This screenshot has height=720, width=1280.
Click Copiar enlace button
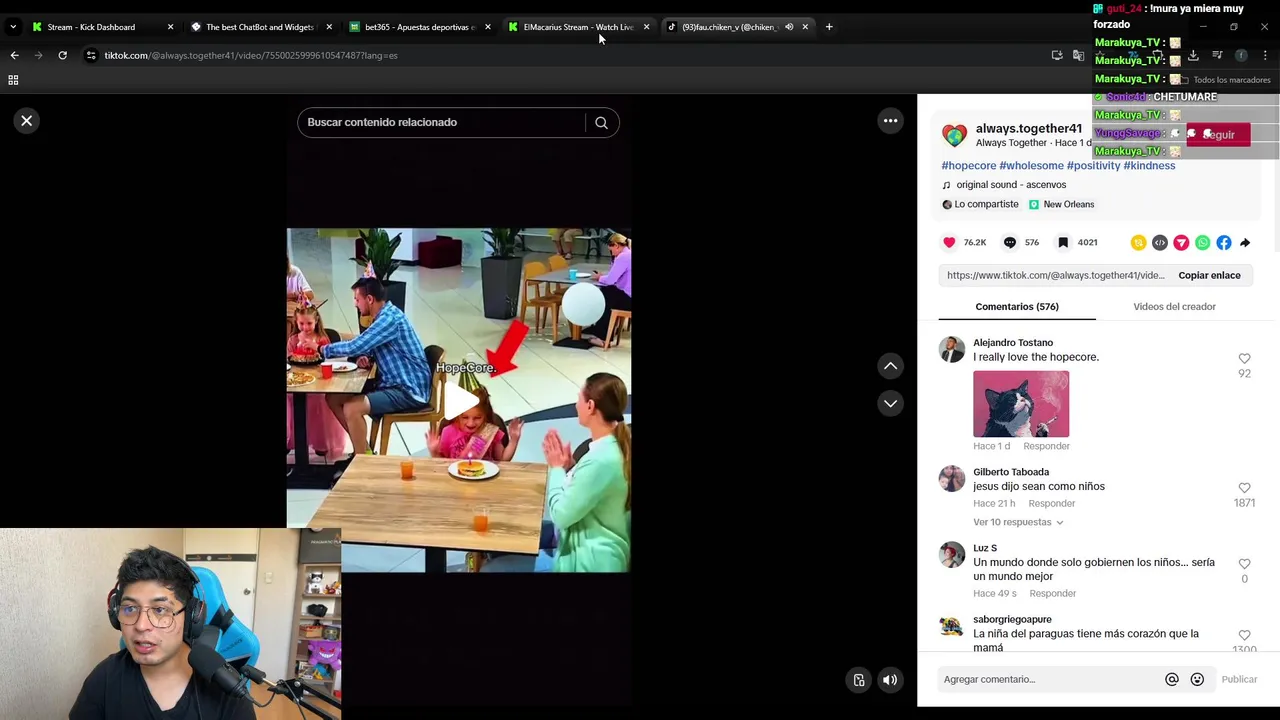1209,275
